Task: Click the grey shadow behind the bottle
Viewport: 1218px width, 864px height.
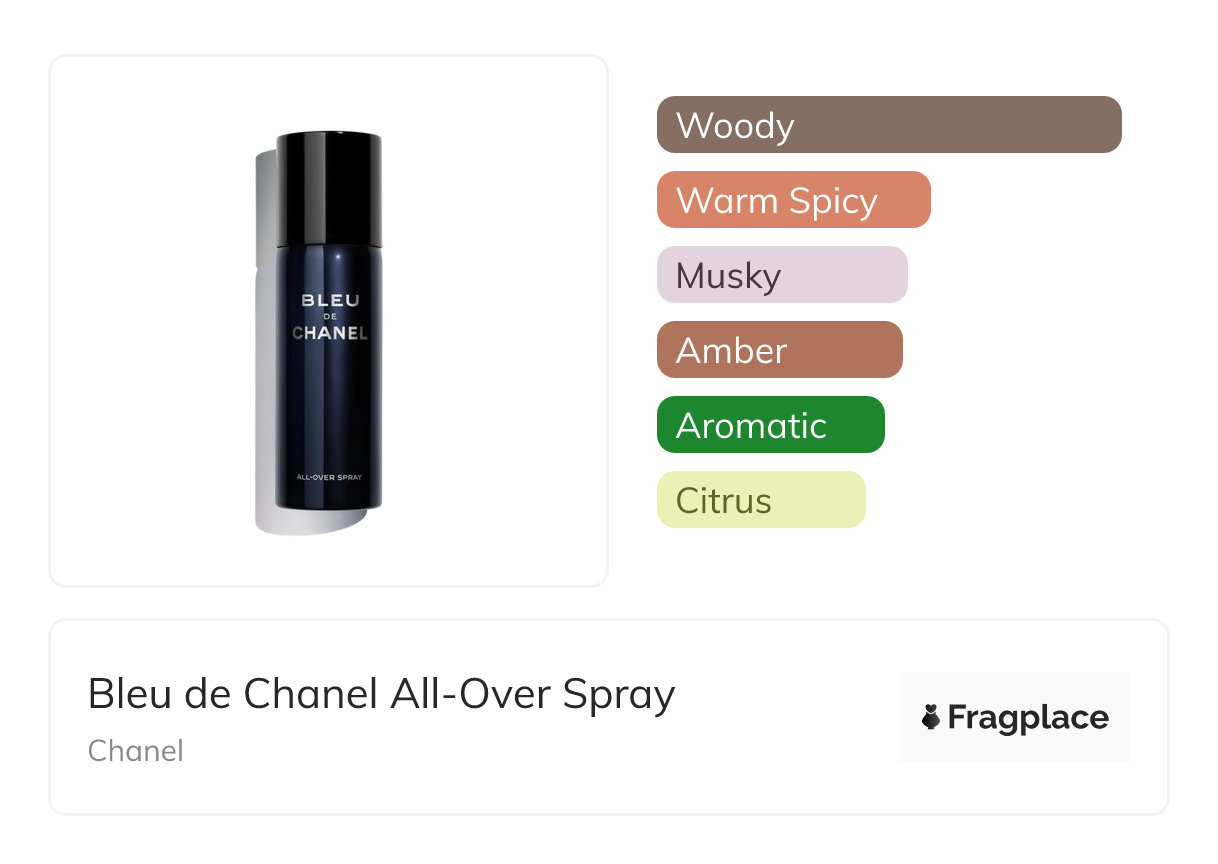Action: pos(264,400)
